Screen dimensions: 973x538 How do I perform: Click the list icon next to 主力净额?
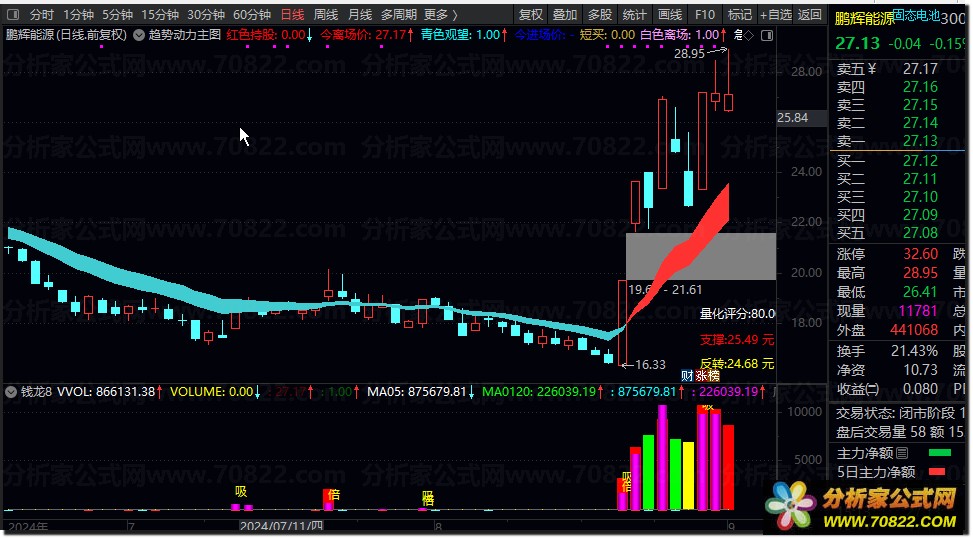(x=902, y=454)
